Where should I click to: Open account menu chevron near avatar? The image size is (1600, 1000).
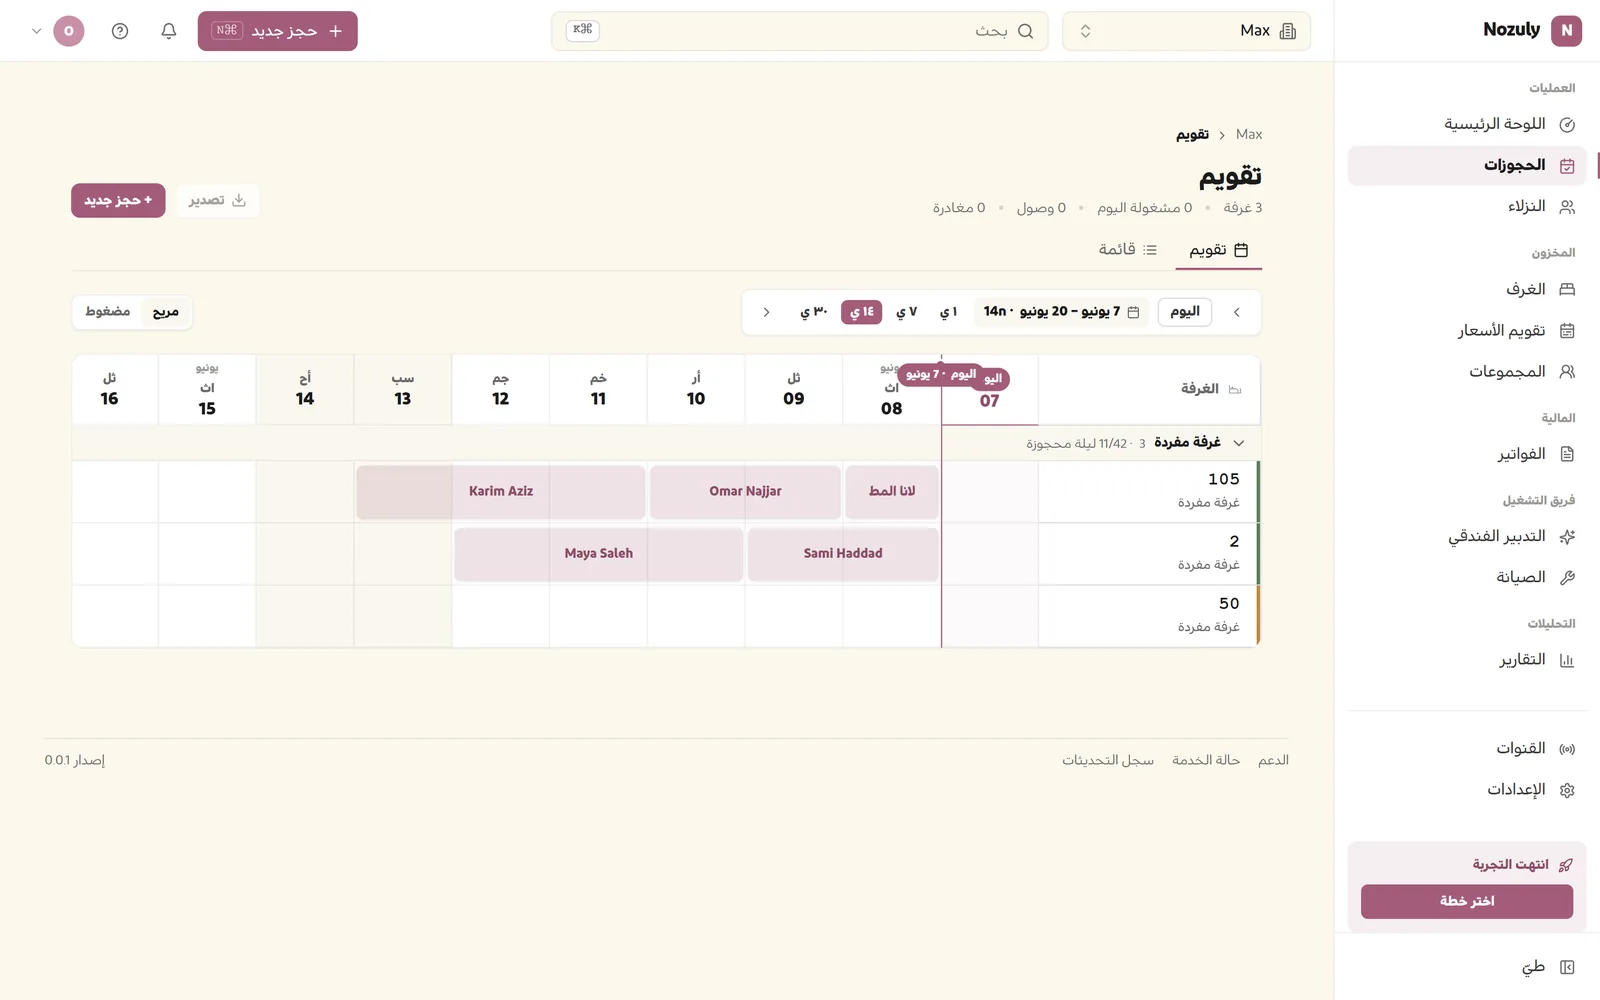pyautogui.click(x=37, y=31)
